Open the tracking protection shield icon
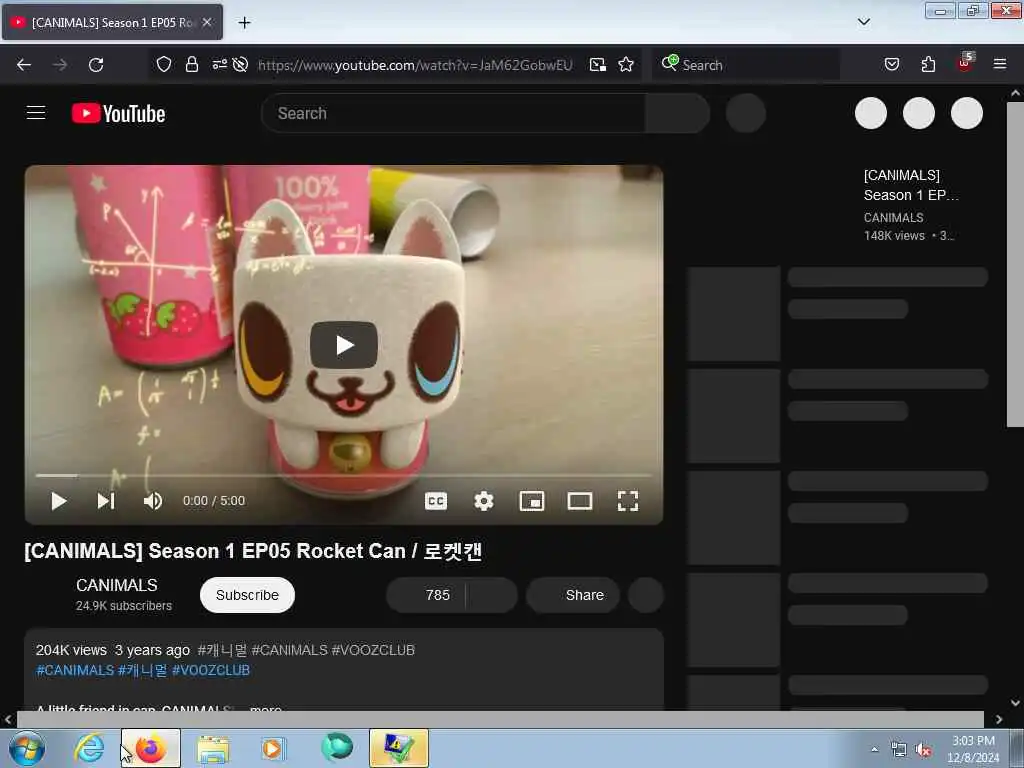Image resolution: width=1024 pixels, height=768 pixels. [164, 64]
